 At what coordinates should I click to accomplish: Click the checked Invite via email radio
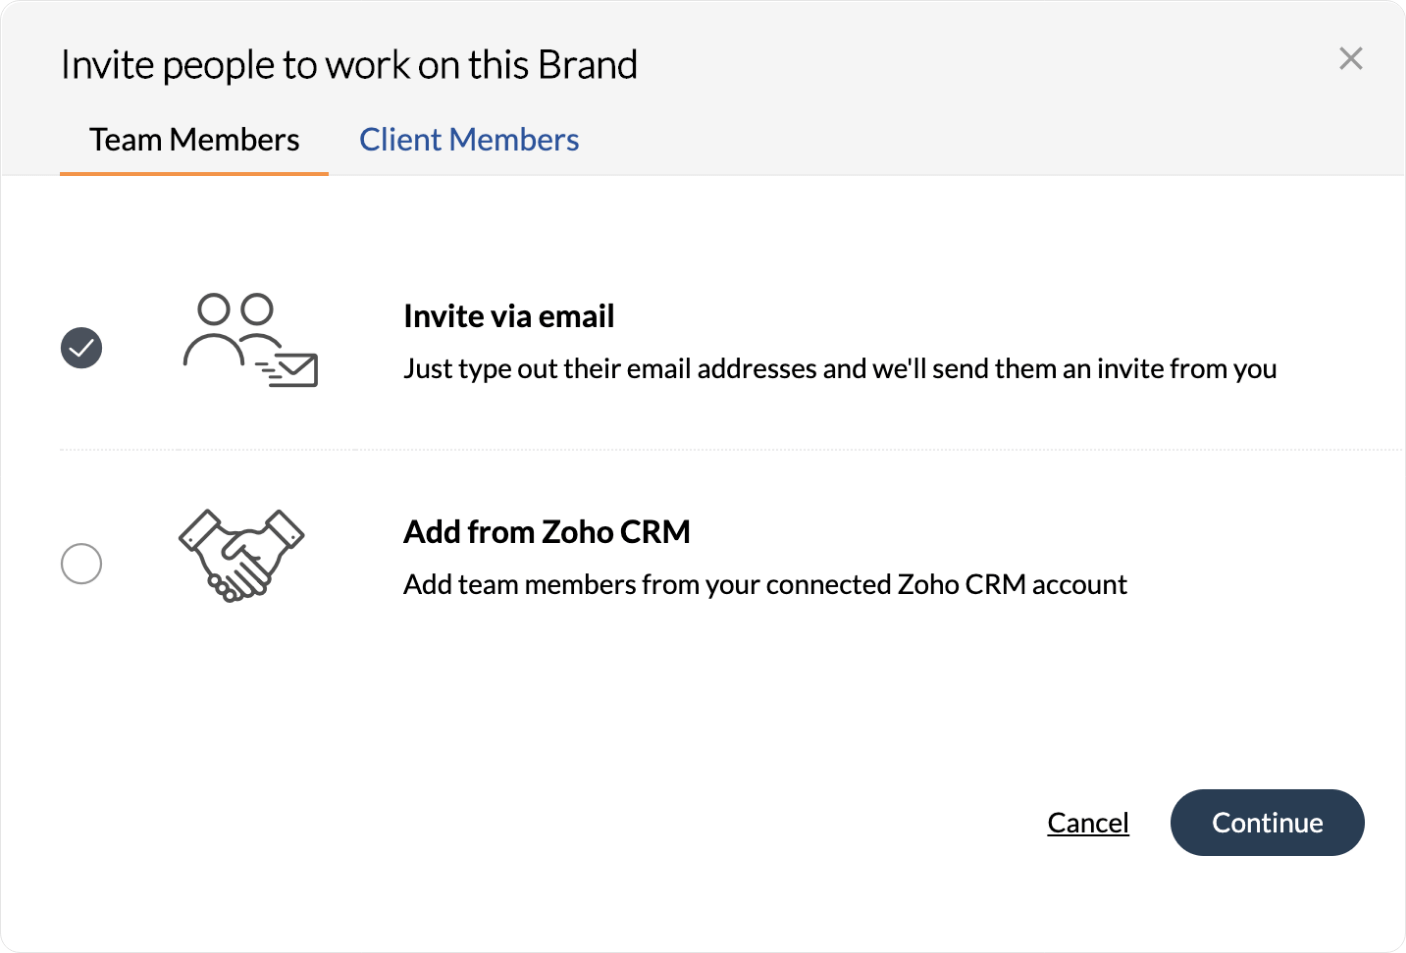(x=81, y=348)
